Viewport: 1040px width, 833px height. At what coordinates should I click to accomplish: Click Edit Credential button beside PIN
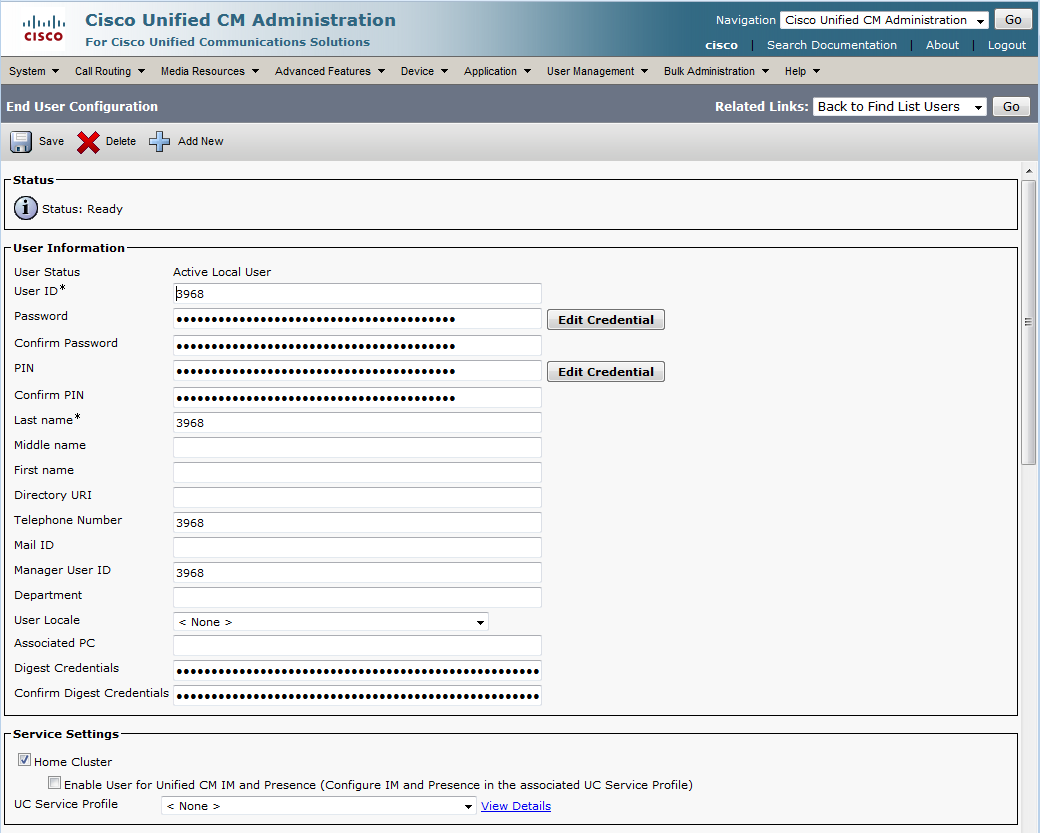click(605, 372)
